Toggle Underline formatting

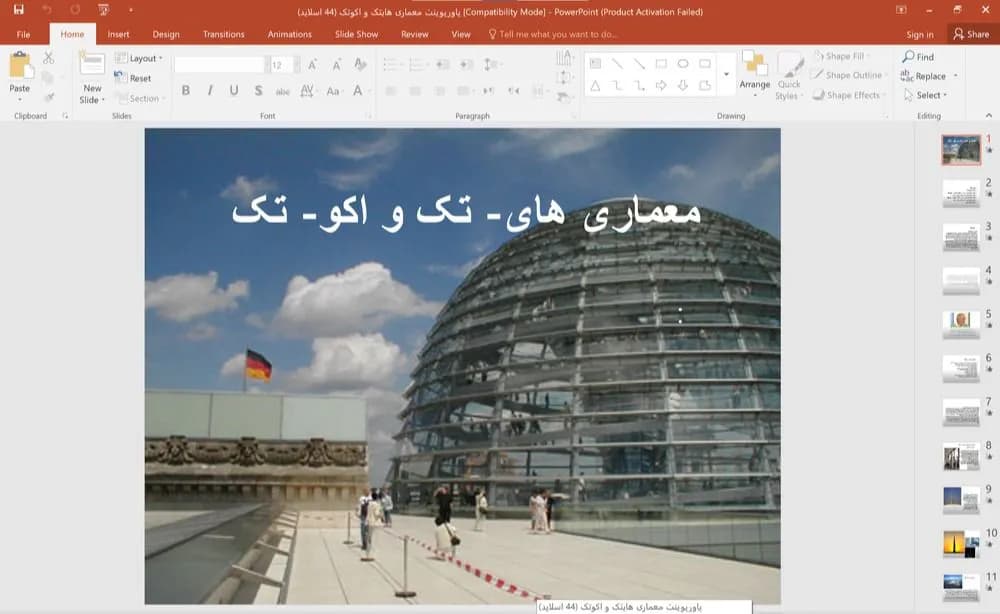[x=234, y=91]
